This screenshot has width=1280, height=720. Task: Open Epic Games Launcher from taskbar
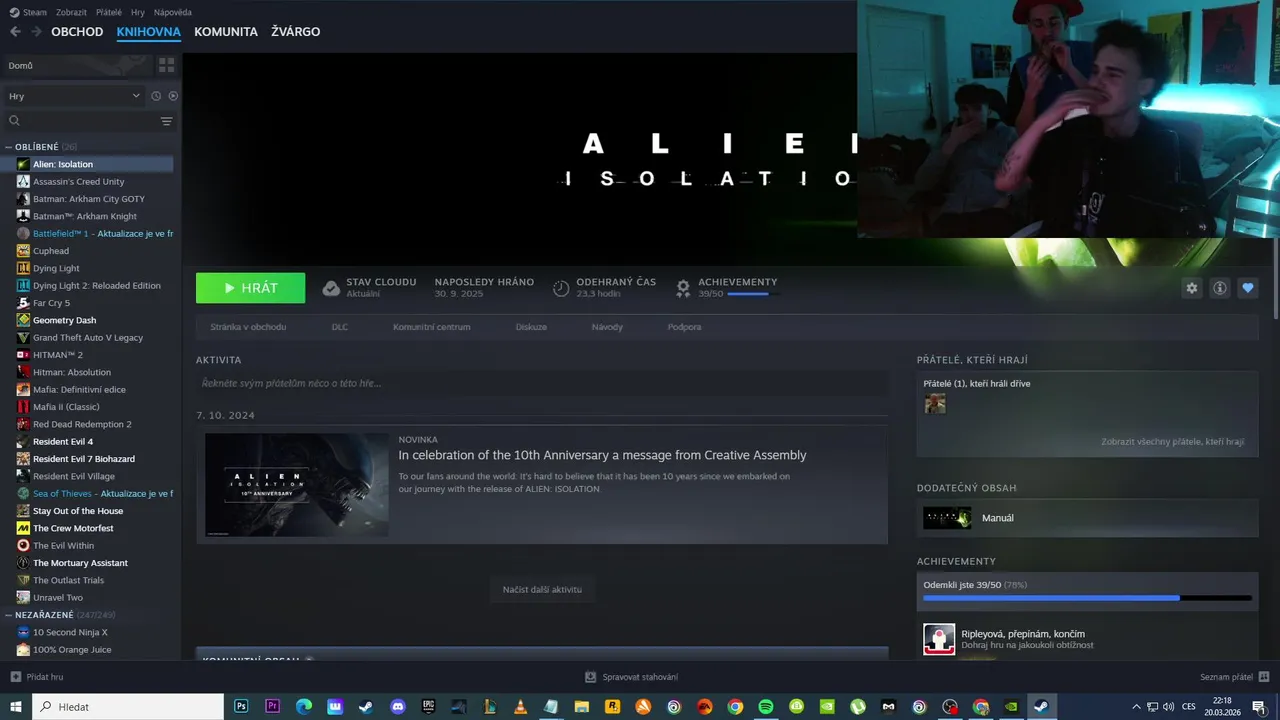429,706
